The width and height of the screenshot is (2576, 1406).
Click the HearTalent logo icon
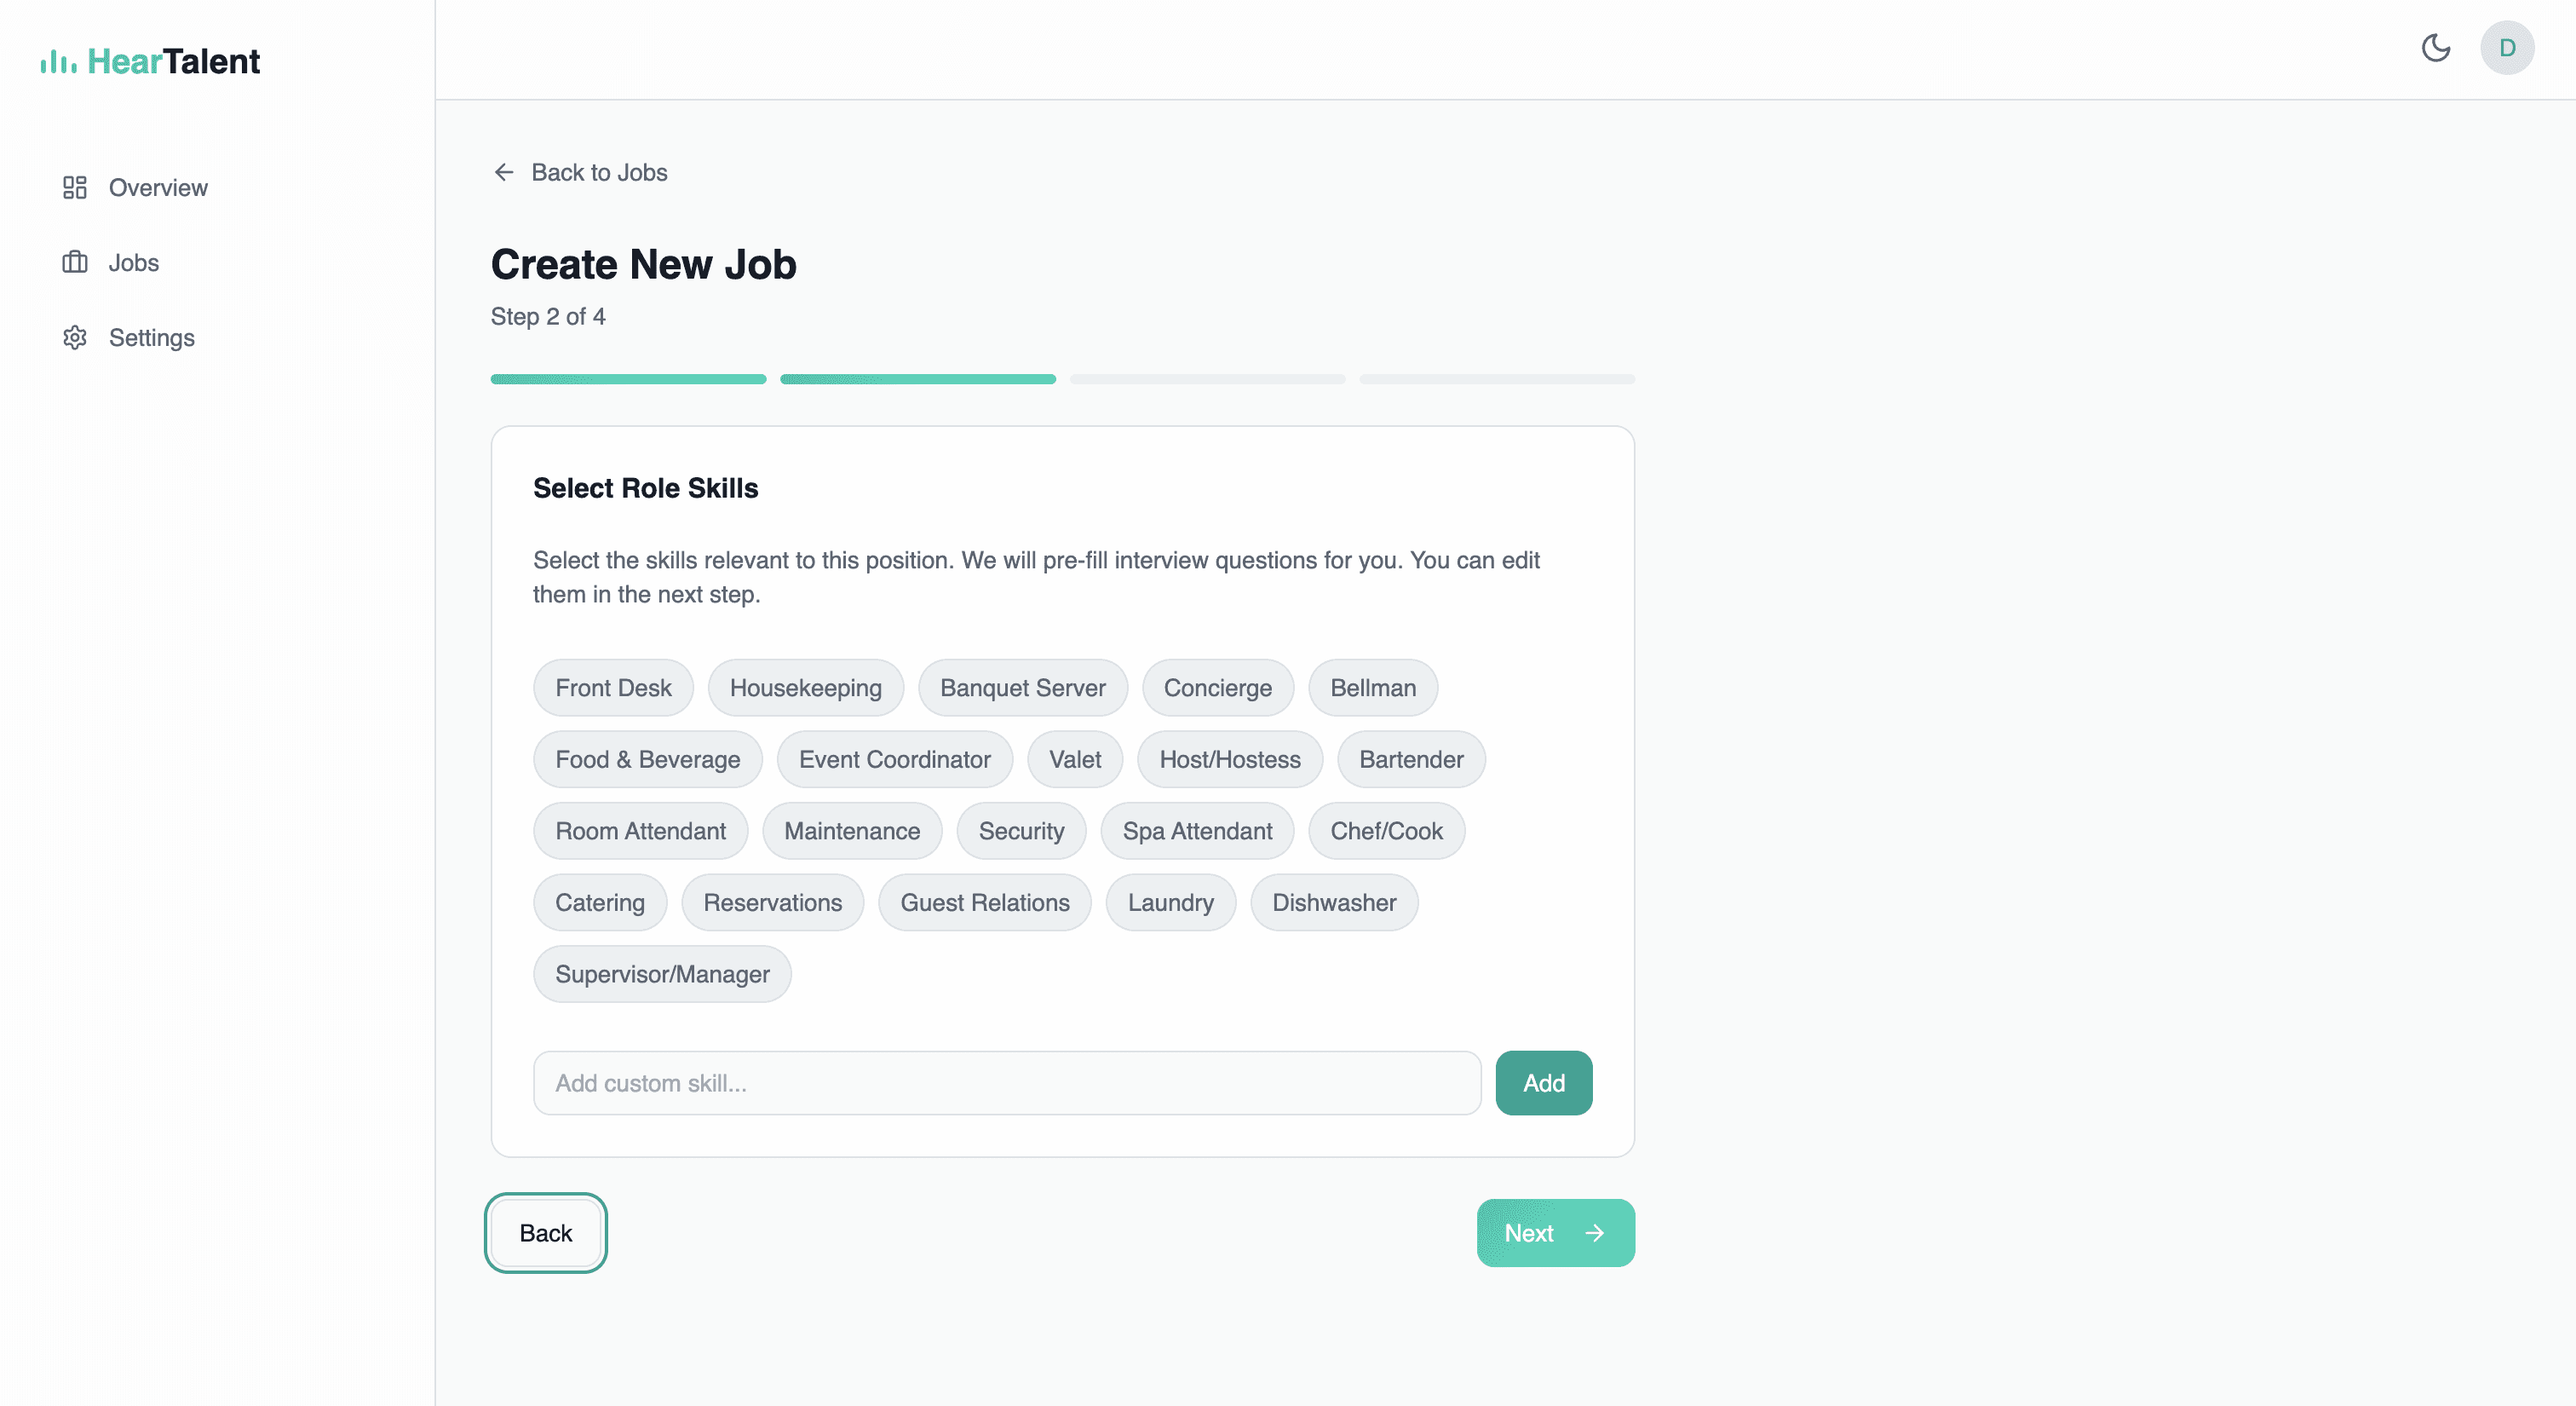pyautogui.click(x=57, y=61)
